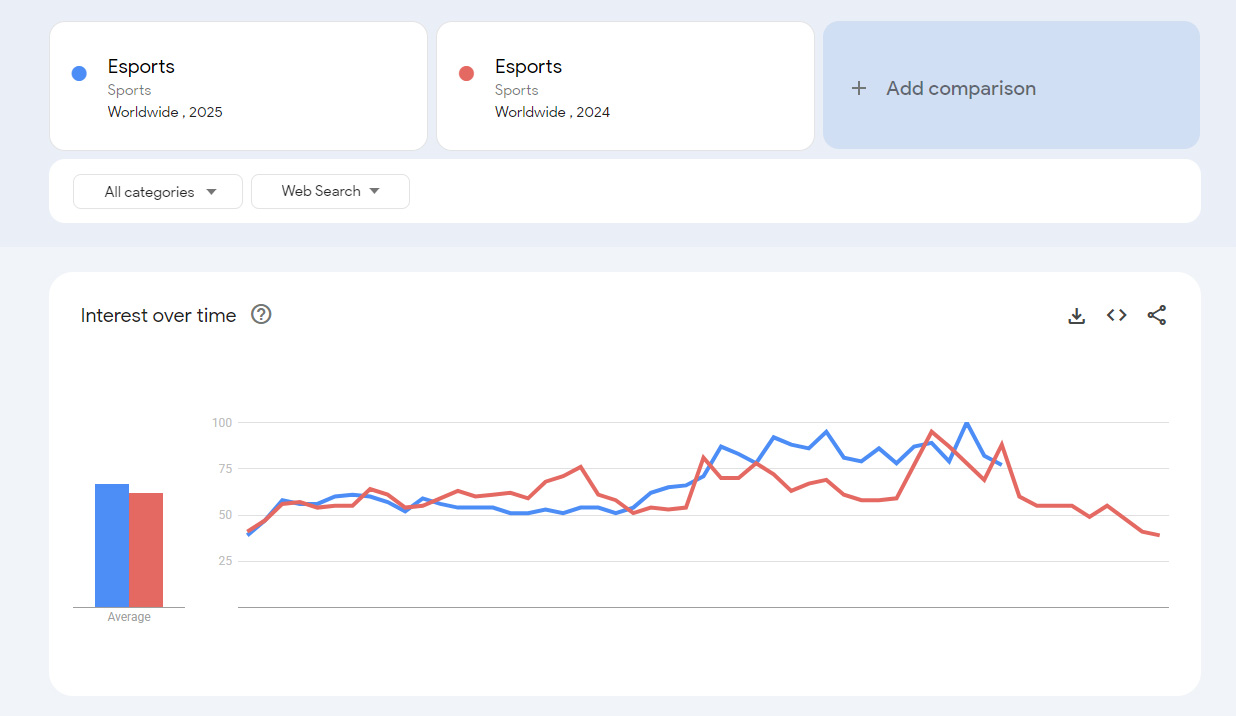The height and width of the screenshot is (716, 1236).
Task: Click the red dot marking the 2024 Esports term
Action: coord(465,72)
